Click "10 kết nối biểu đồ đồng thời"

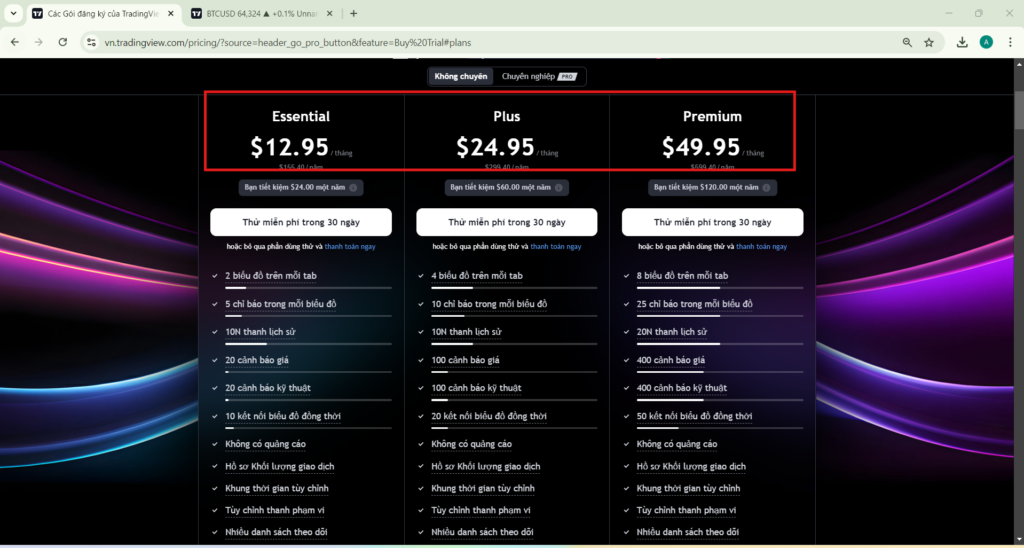283,416
